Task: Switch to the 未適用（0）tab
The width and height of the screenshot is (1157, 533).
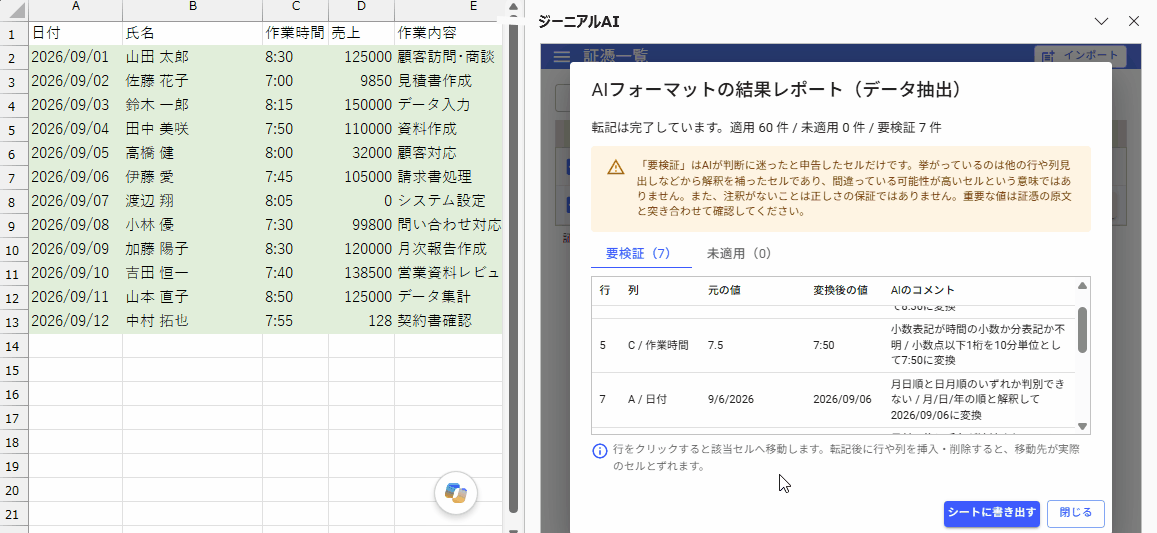Action: (x=739, y=253)
